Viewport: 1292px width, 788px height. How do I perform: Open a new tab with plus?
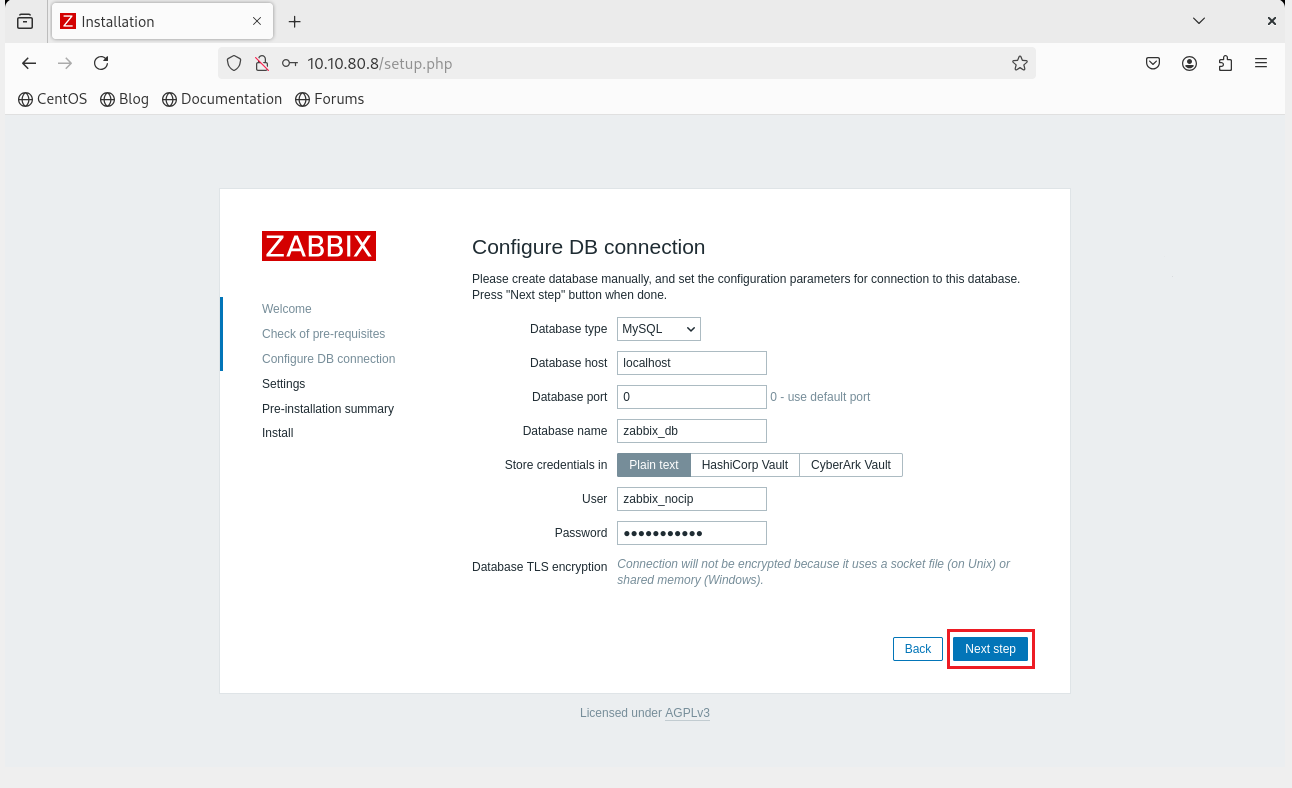[295, 21]
